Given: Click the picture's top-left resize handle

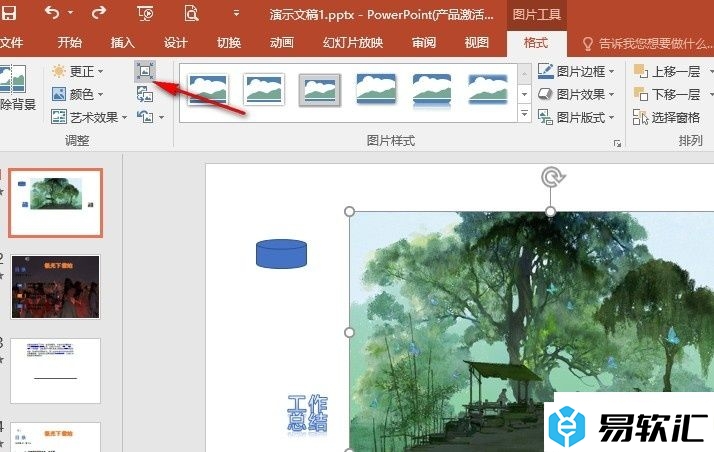Looking at the screenshot, I should pyautogui.click(x=349, y=211).
